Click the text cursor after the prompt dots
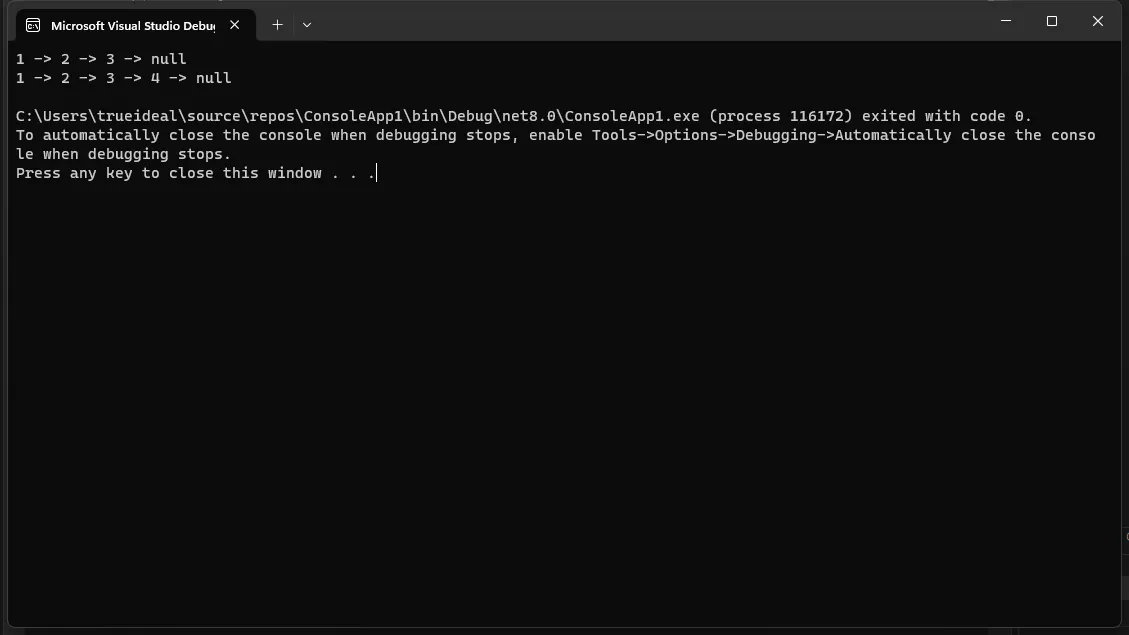The image size is (1129, 635). click(x=377, y=173)
